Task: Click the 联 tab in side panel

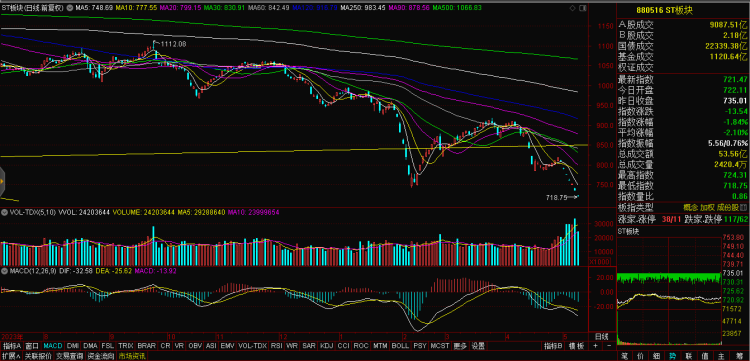Action: 689,356
